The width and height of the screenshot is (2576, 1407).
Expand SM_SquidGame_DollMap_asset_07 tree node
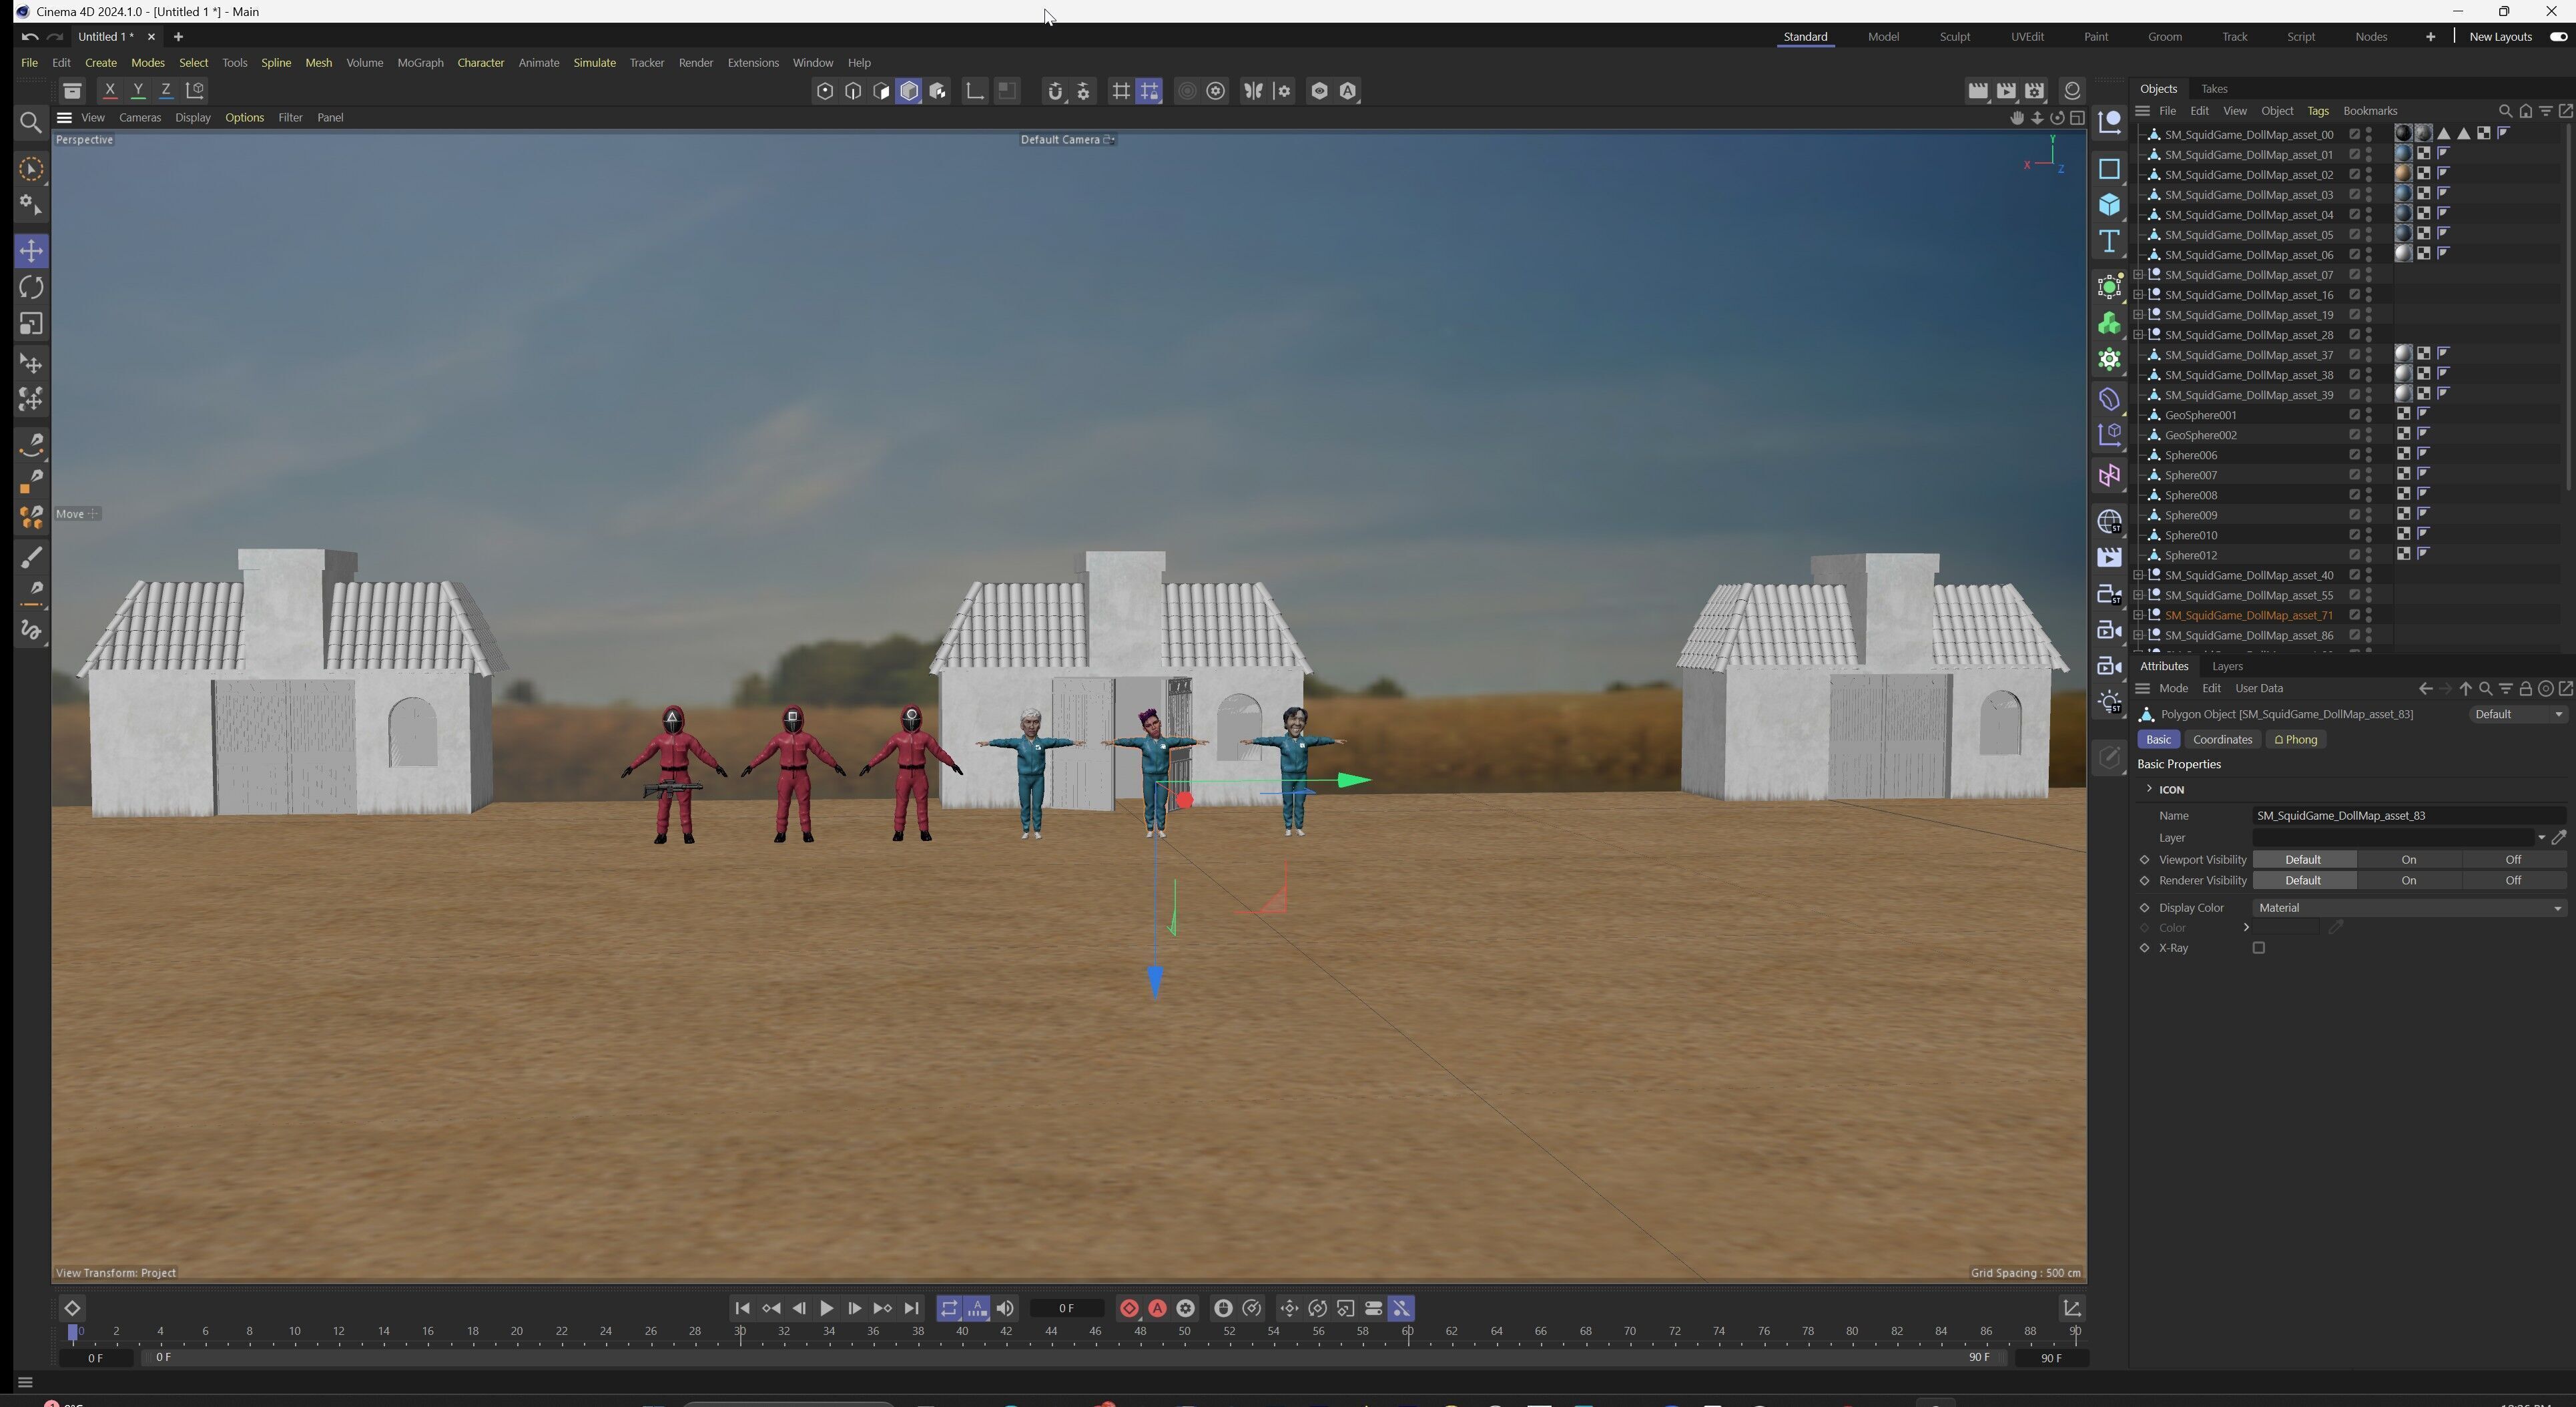tap(2138, 275)
